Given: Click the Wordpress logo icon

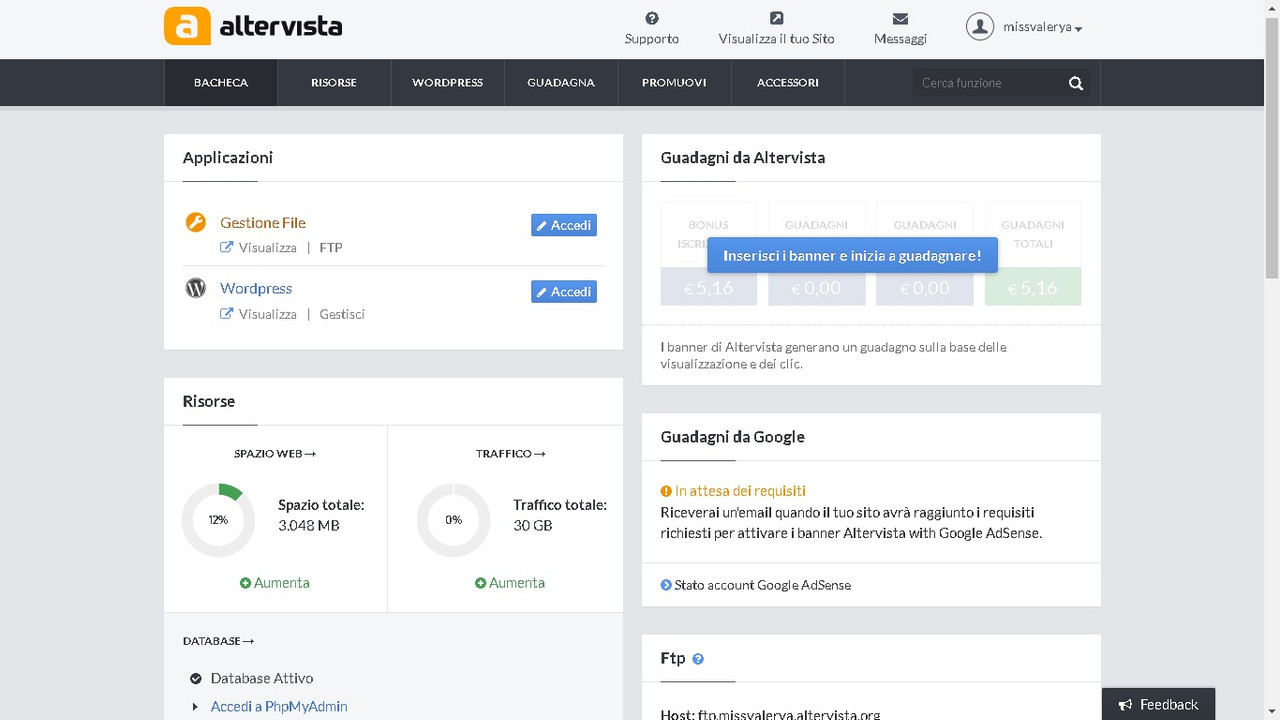Looking at the screenshot, I should click(x=196, y=288).
